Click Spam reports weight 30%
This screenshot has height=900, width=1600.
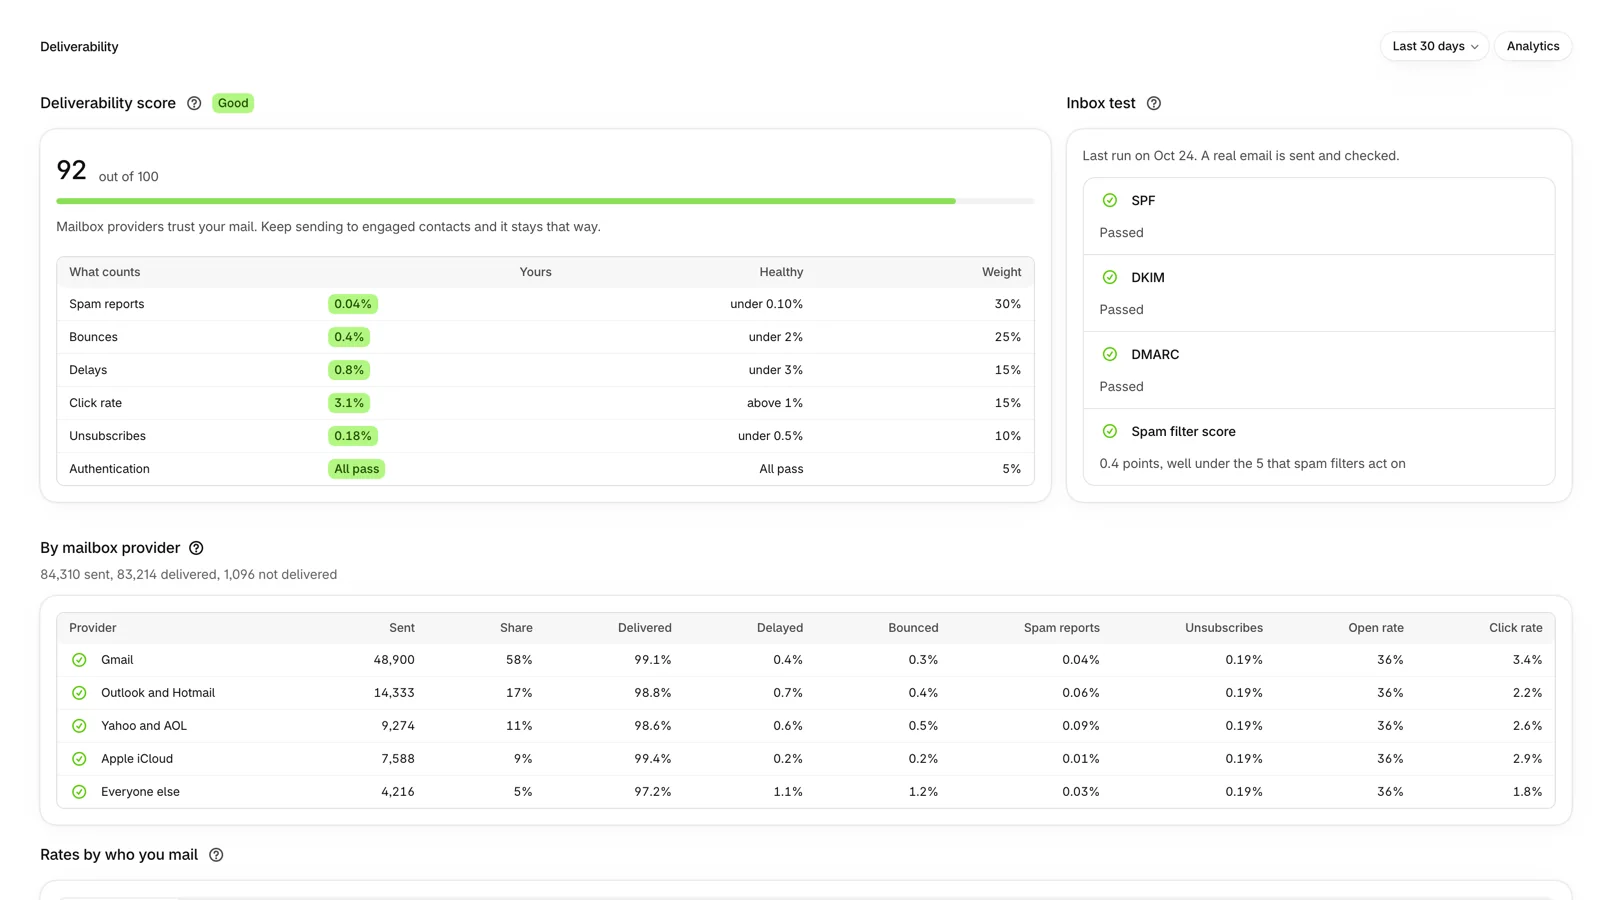(x=1008, y=304)
